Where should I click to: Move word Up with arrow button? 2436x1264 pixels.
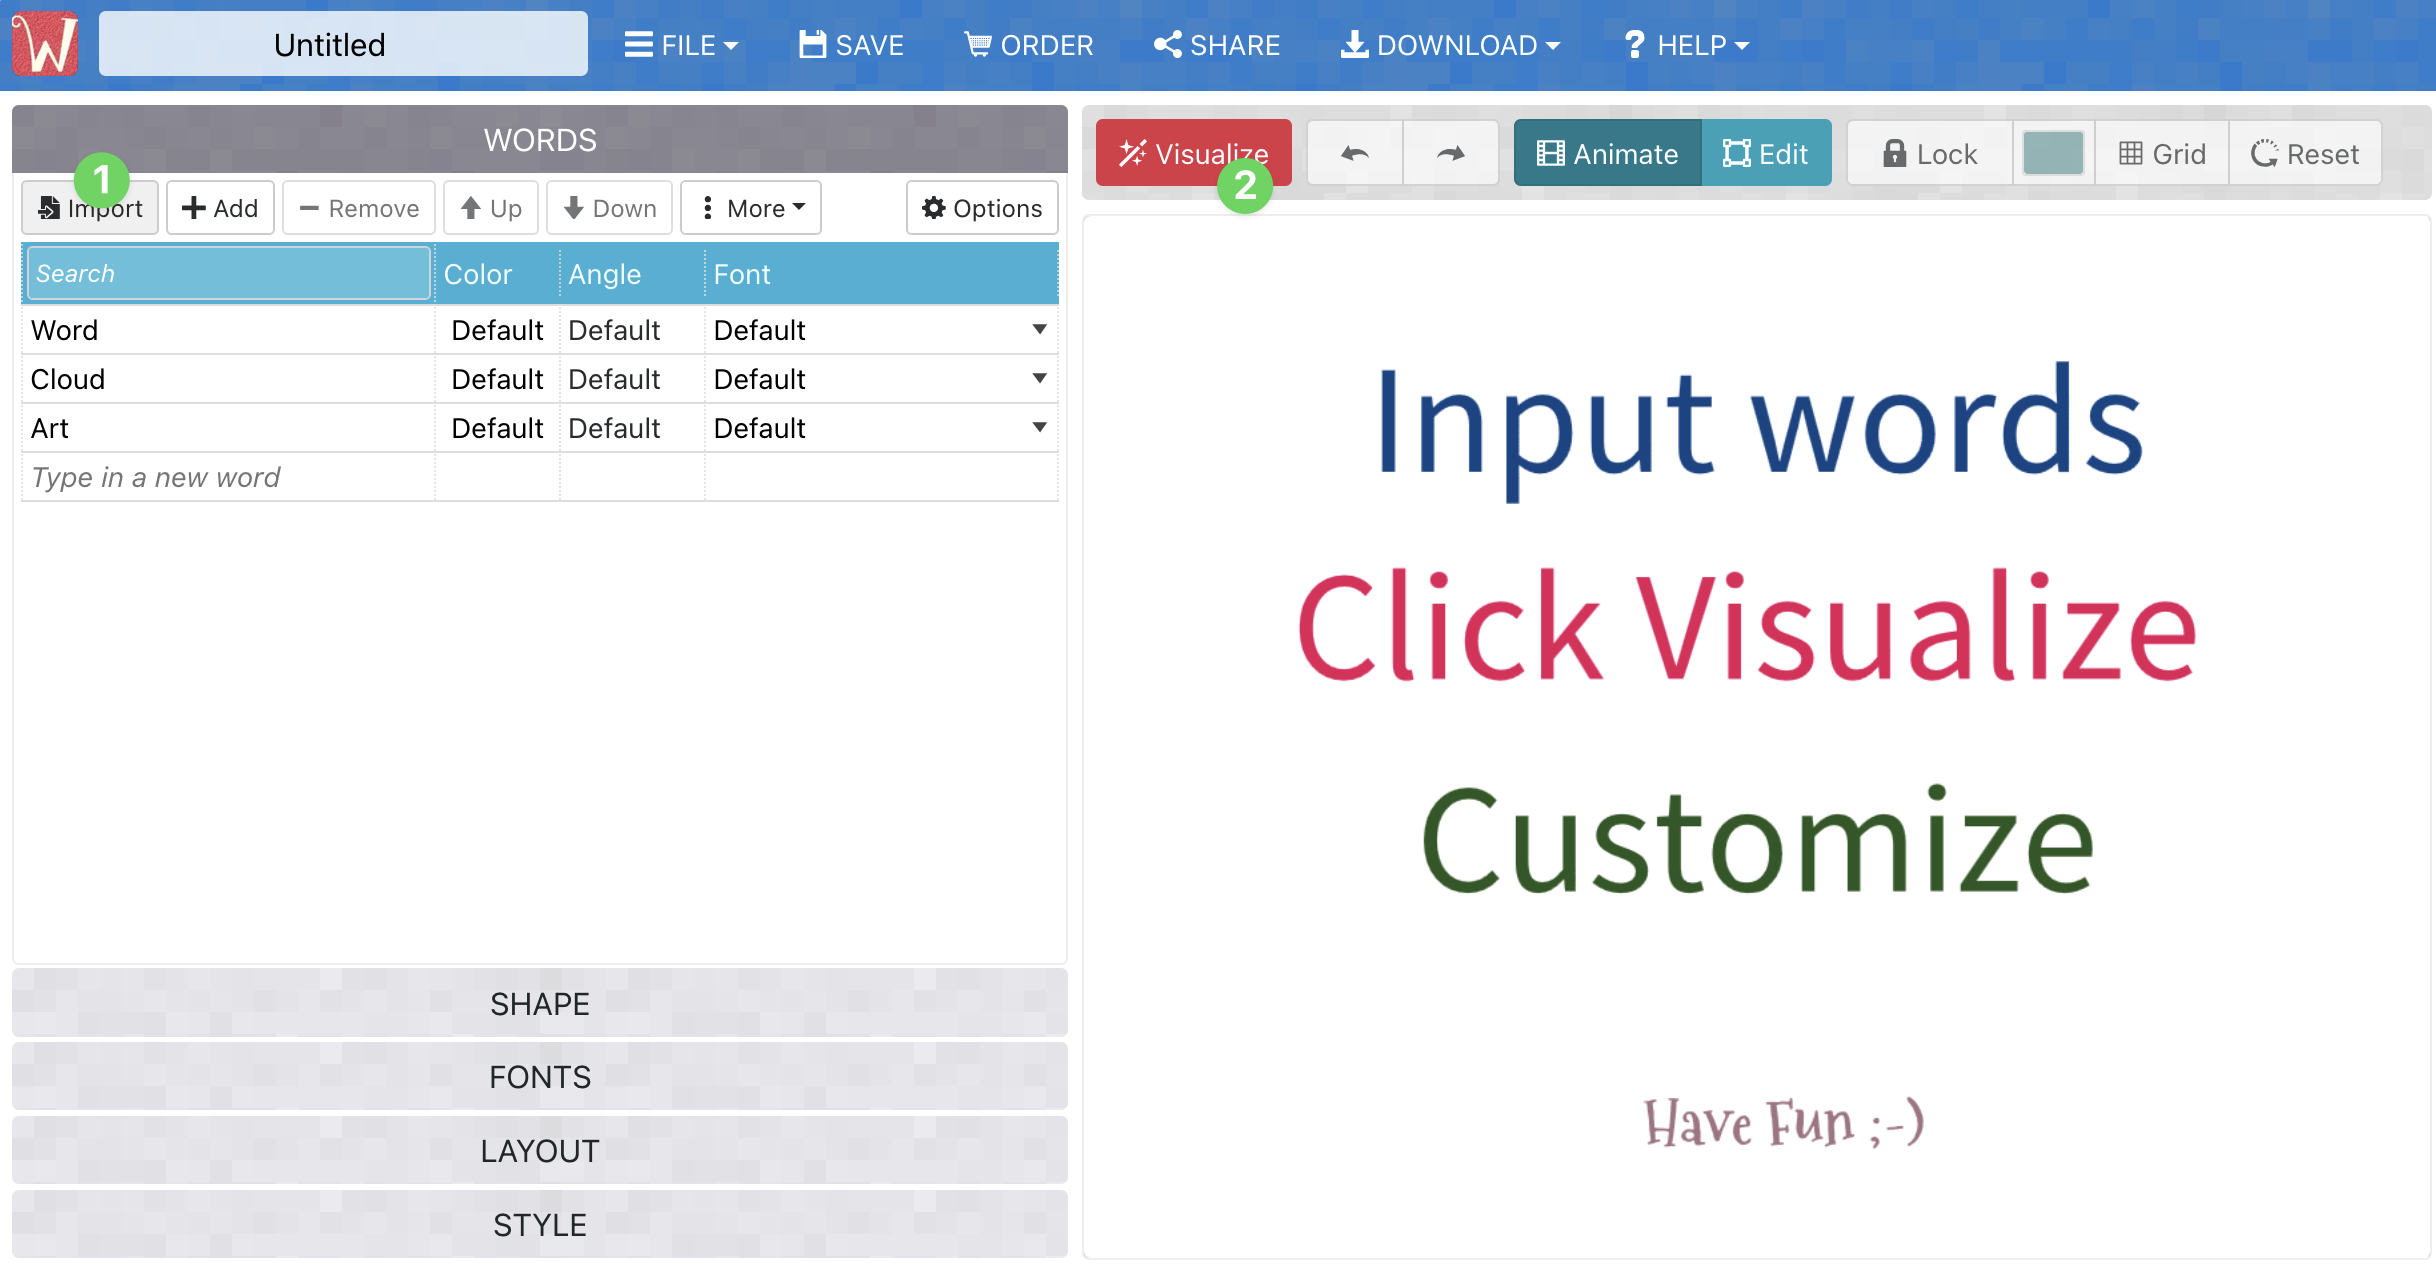pyautogui.click(x=490, y=208)
